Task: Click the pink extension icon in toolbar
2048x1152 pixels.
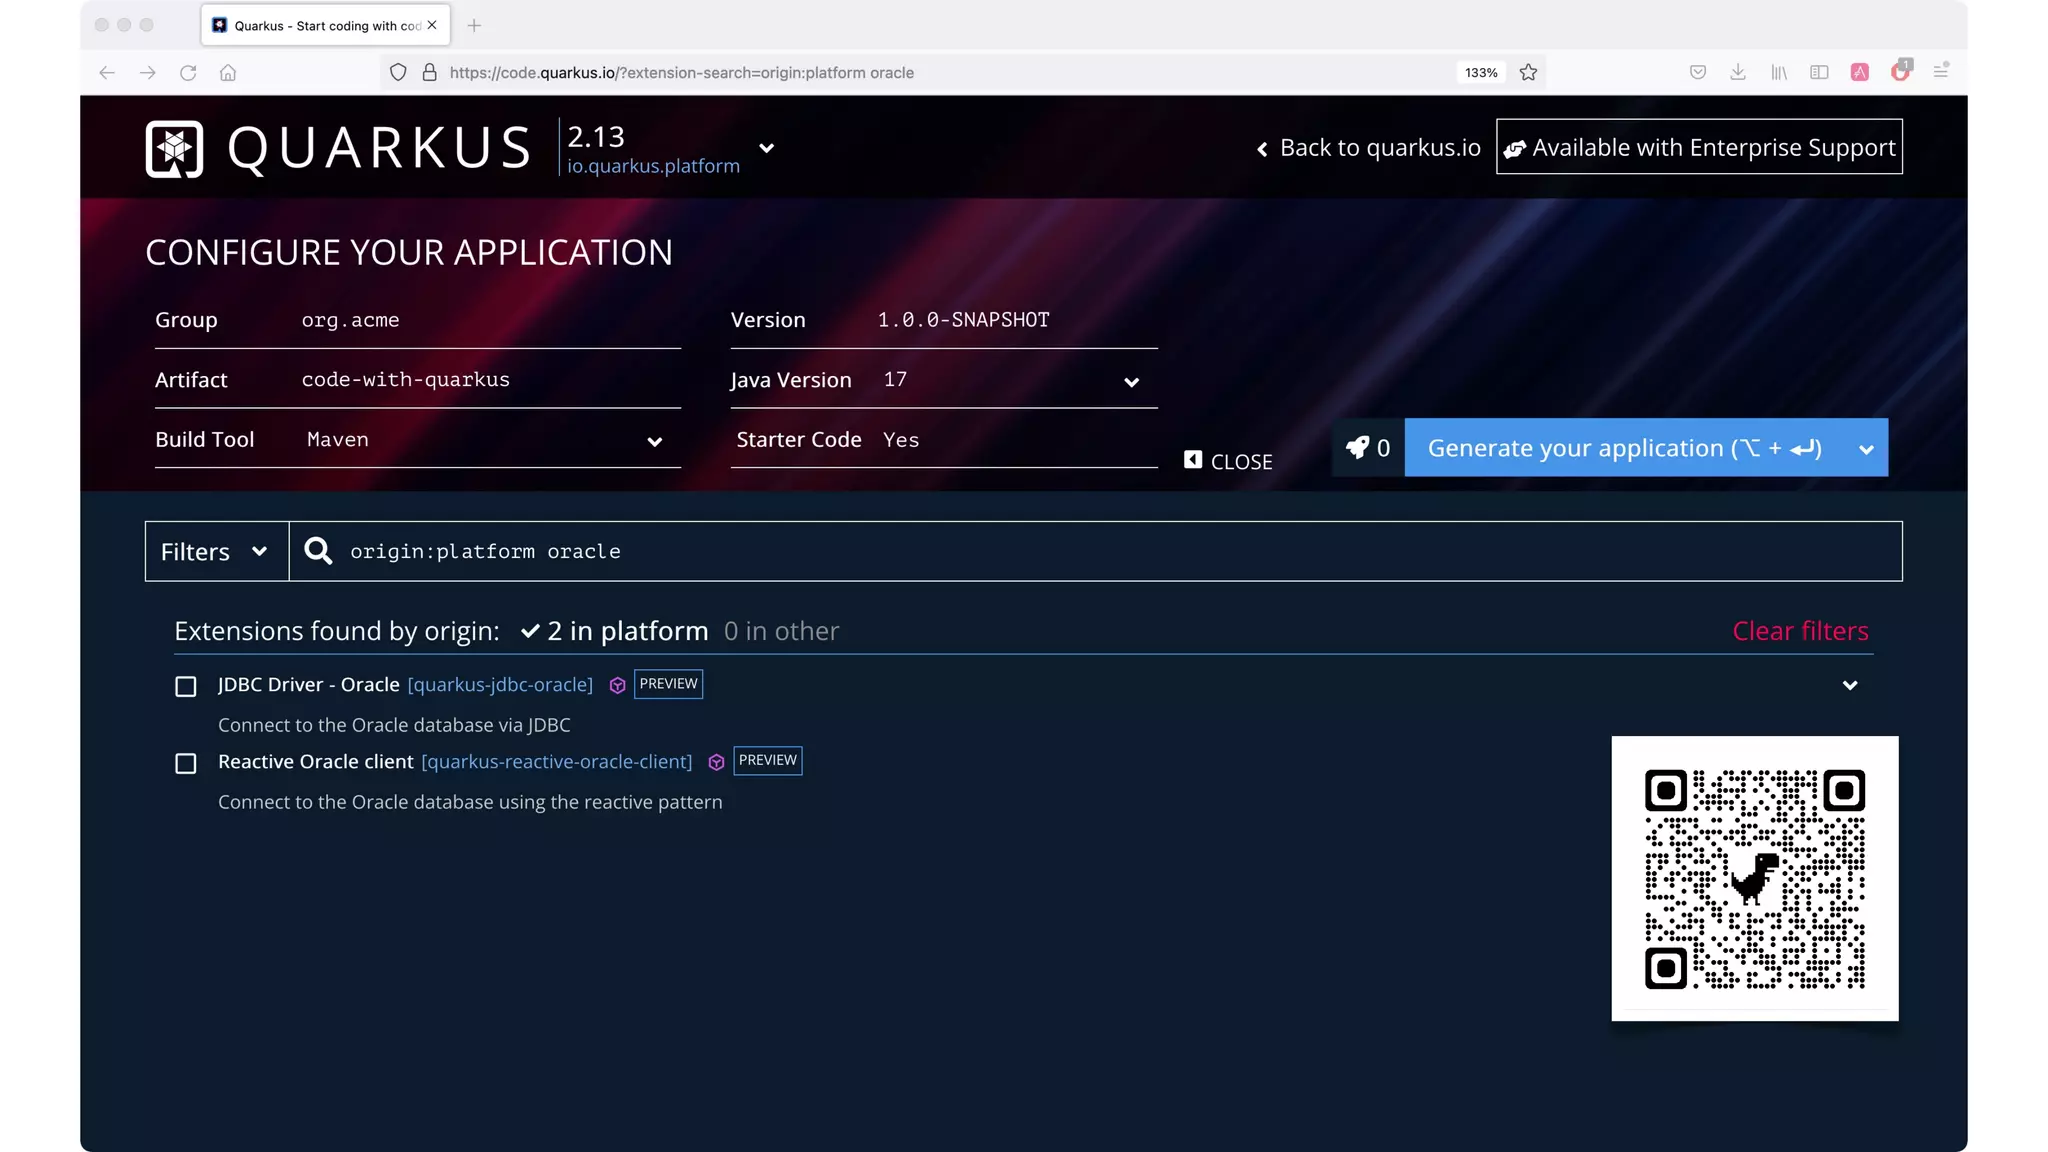Action: tap(1860, 72)
